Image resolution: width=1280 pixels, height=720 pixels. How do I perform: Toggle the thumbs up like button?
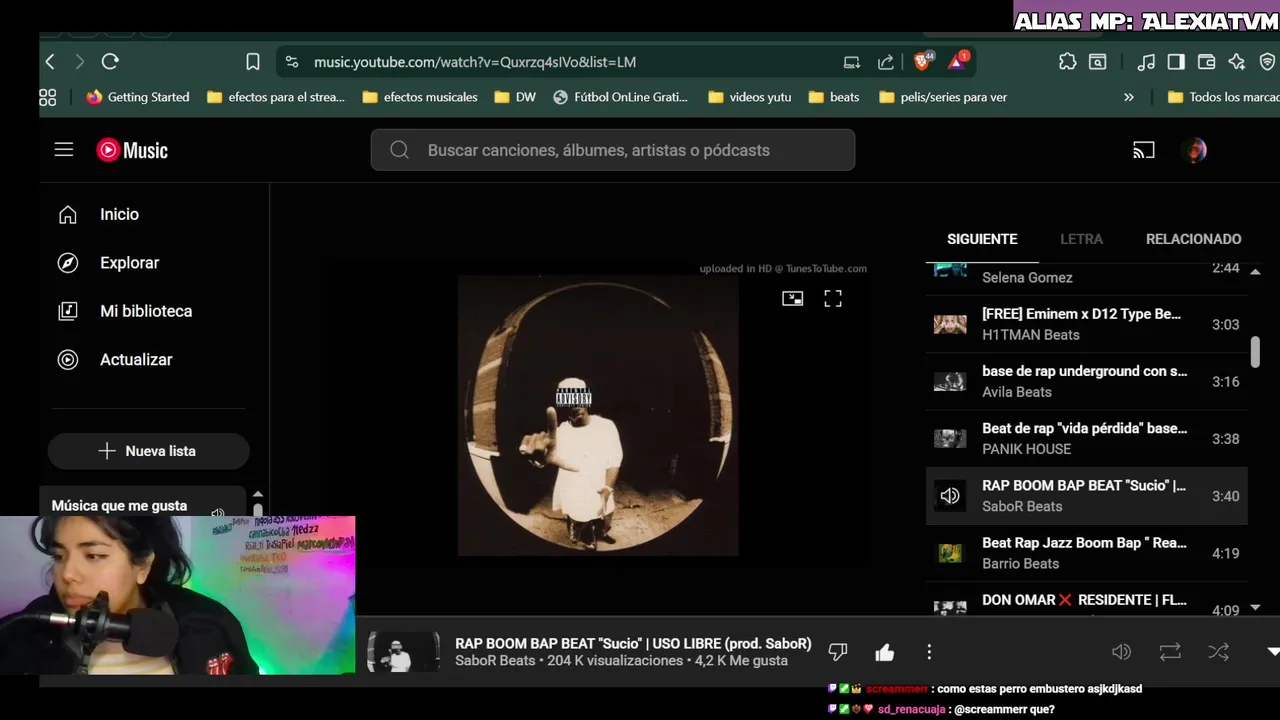point(885,652)
